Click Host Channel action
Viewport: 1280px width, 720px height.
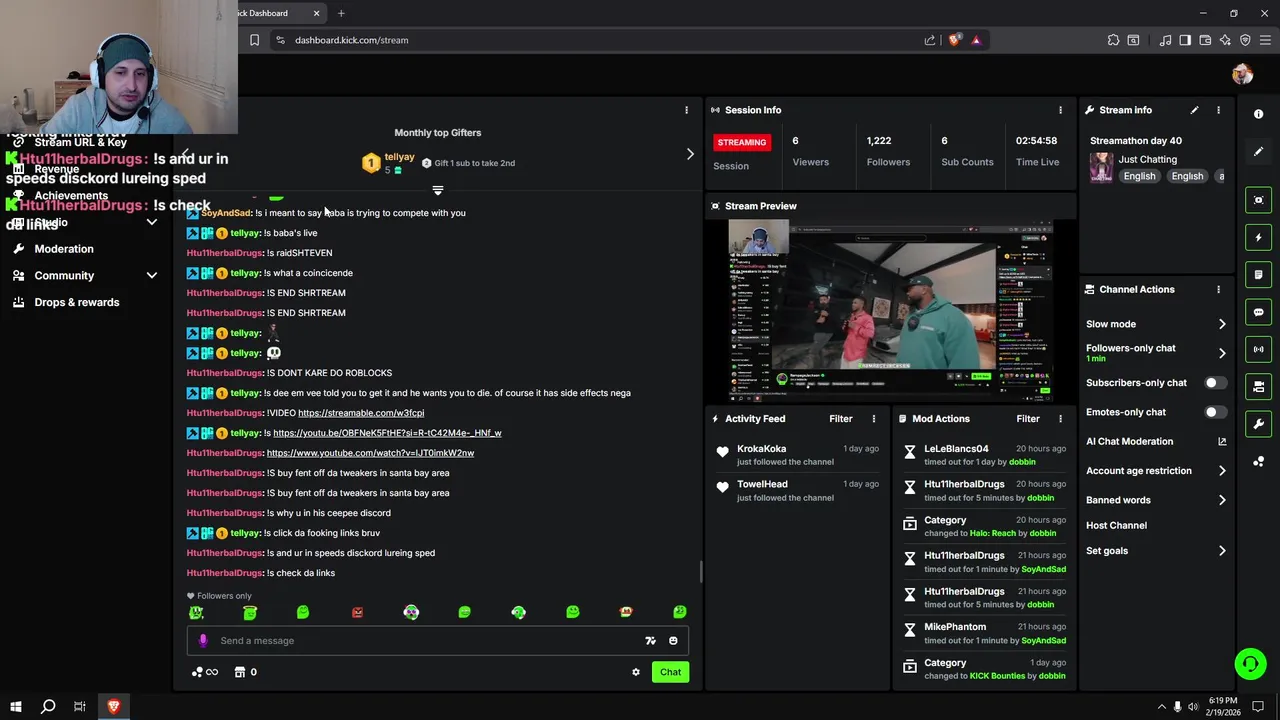click(x=1116, y=525)
